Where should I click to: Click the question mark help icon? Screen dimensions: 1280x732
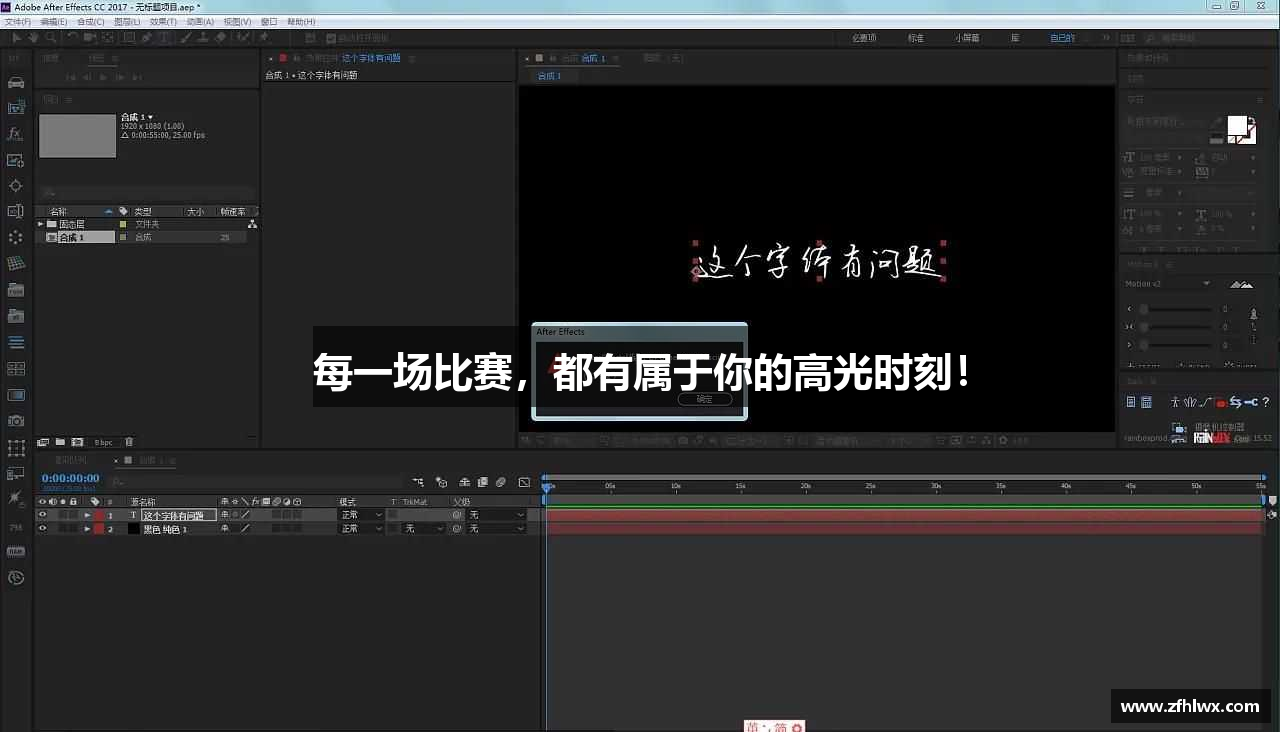coord(1266,402)
